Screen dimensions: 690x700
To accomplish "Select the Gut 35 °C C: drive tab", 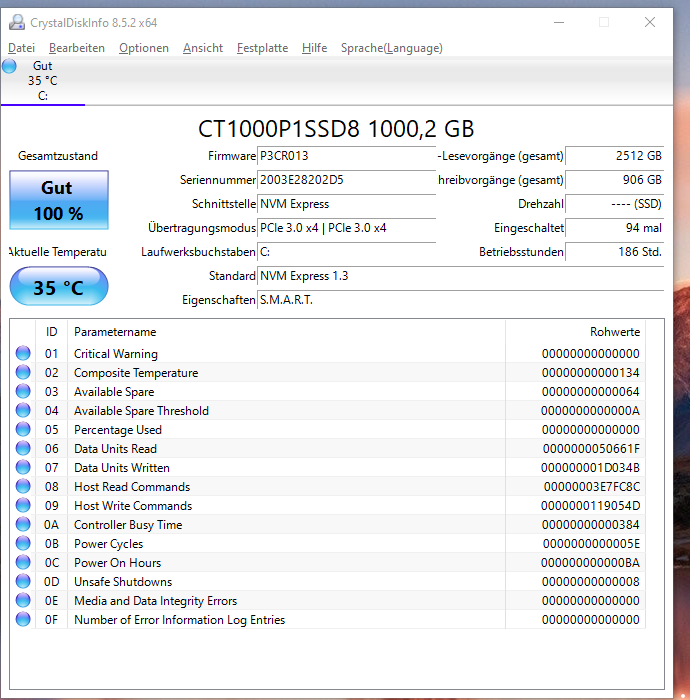I will pos(43,81).
